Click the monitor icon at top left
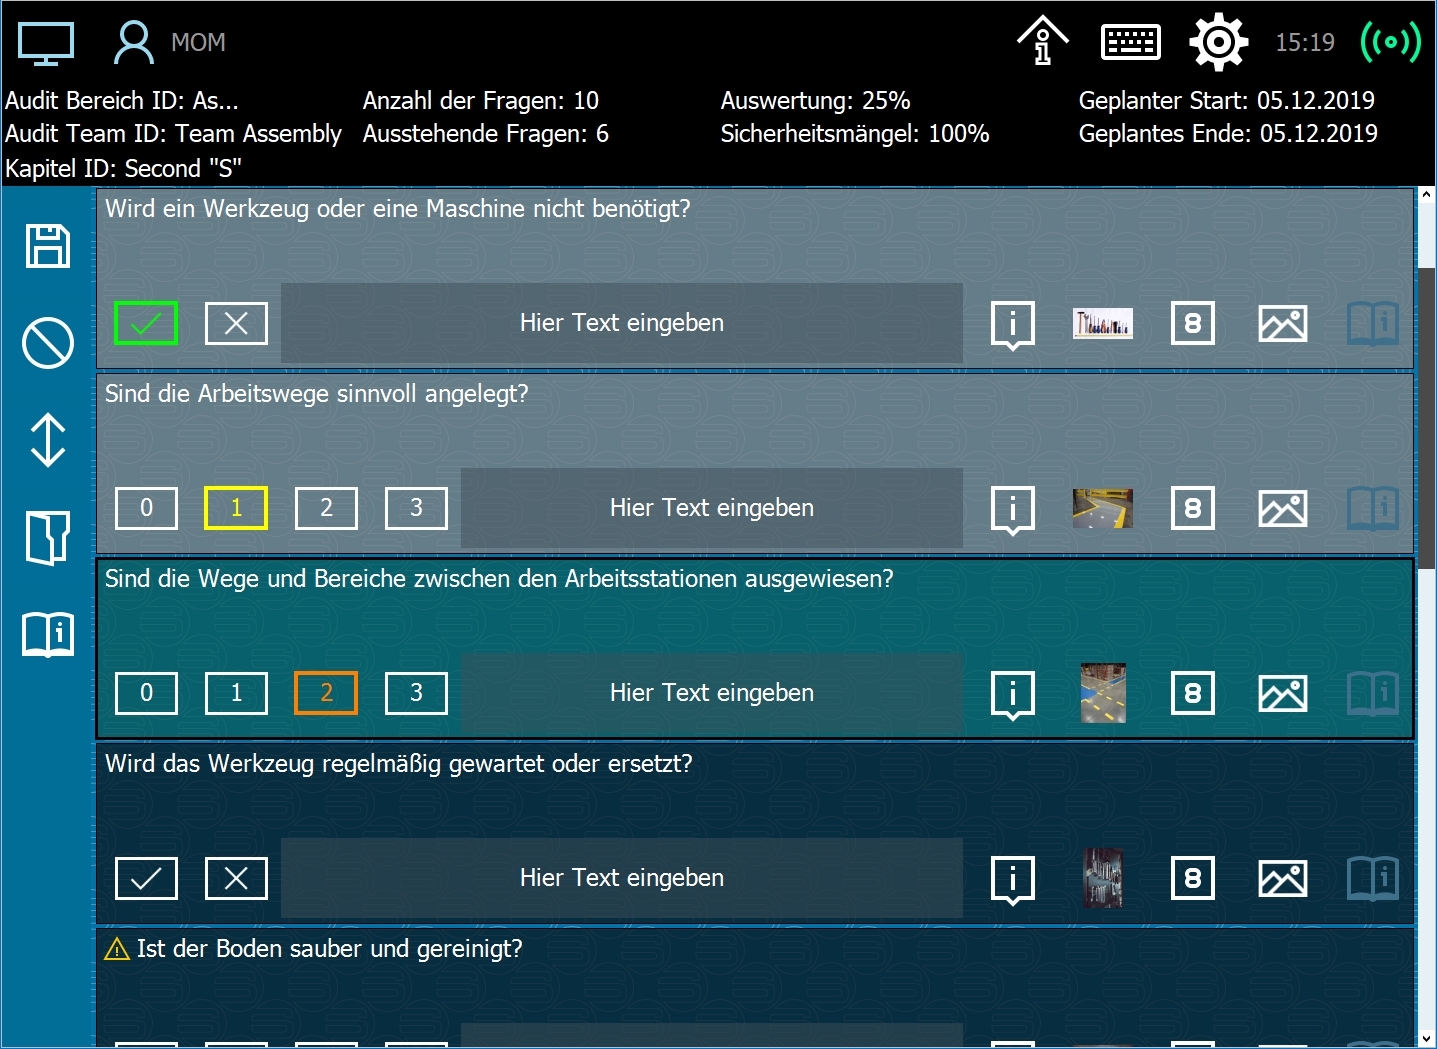 coord(46,43)
